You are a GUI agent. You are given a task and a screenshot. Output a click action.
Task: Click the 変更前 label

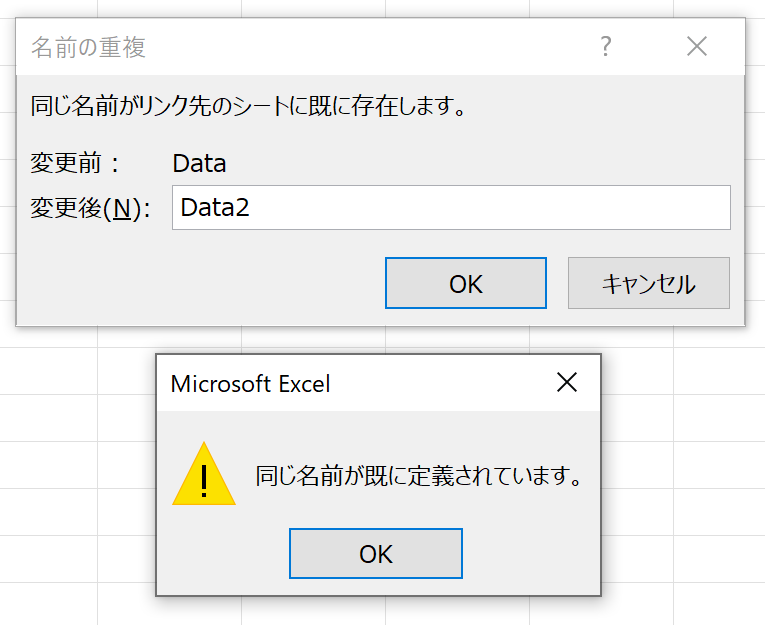tap(75, 163)
